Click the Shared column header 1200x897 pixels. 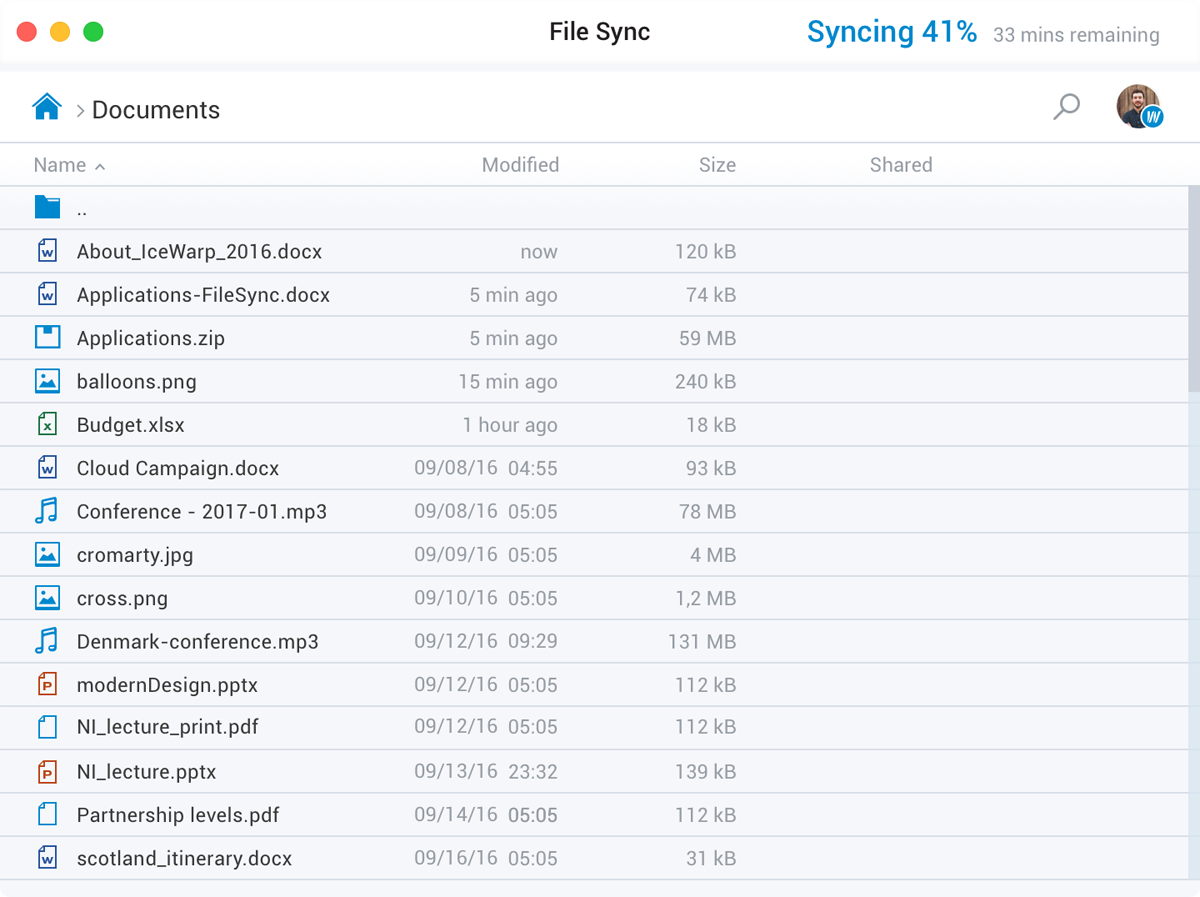pos(900,165)
